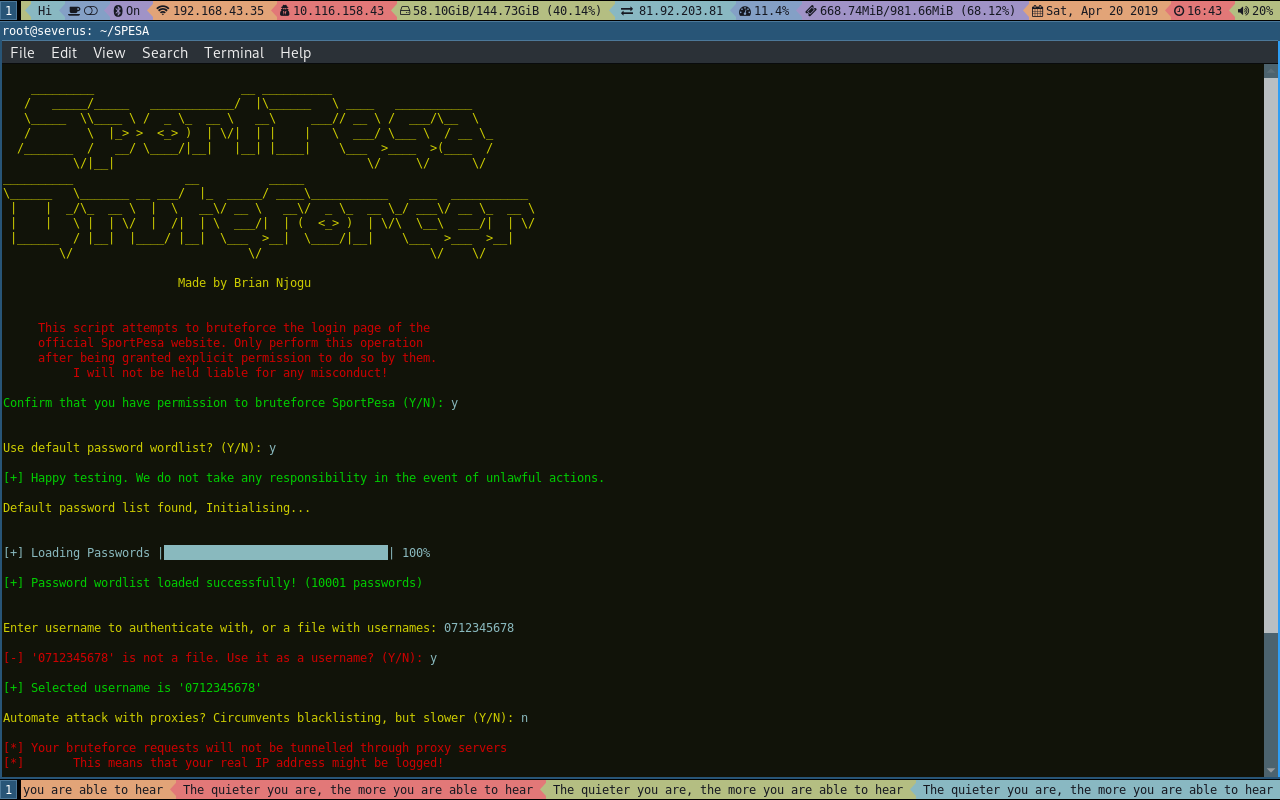Click the network traffic arrows beside 81.92.203.81
The width and height of the screenshot is (1280, 800).
pyautogui.click(x=627, y=10)
